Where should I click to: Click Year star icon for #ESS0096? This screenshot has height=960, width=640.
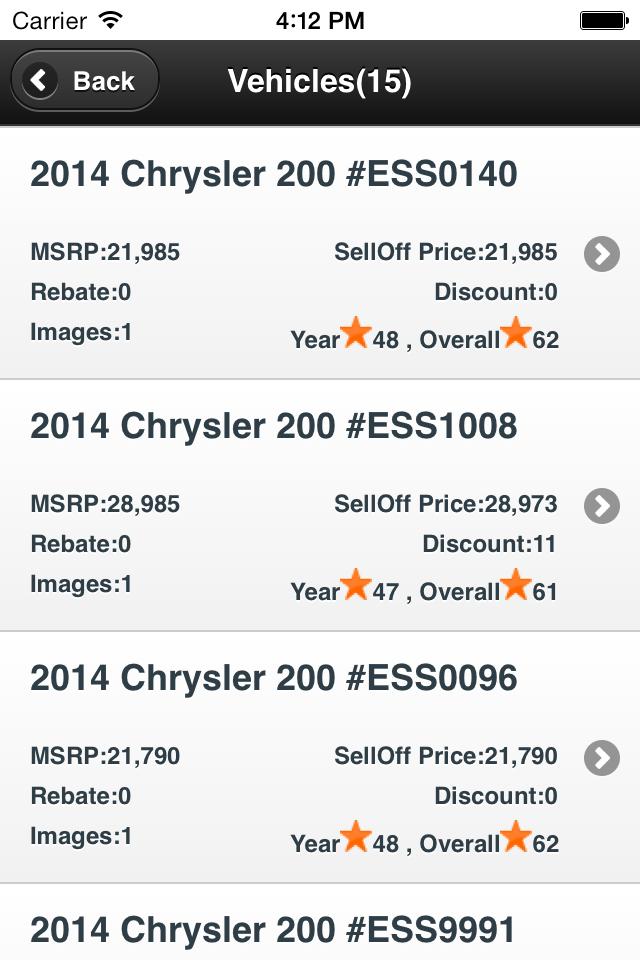[356, 837]
